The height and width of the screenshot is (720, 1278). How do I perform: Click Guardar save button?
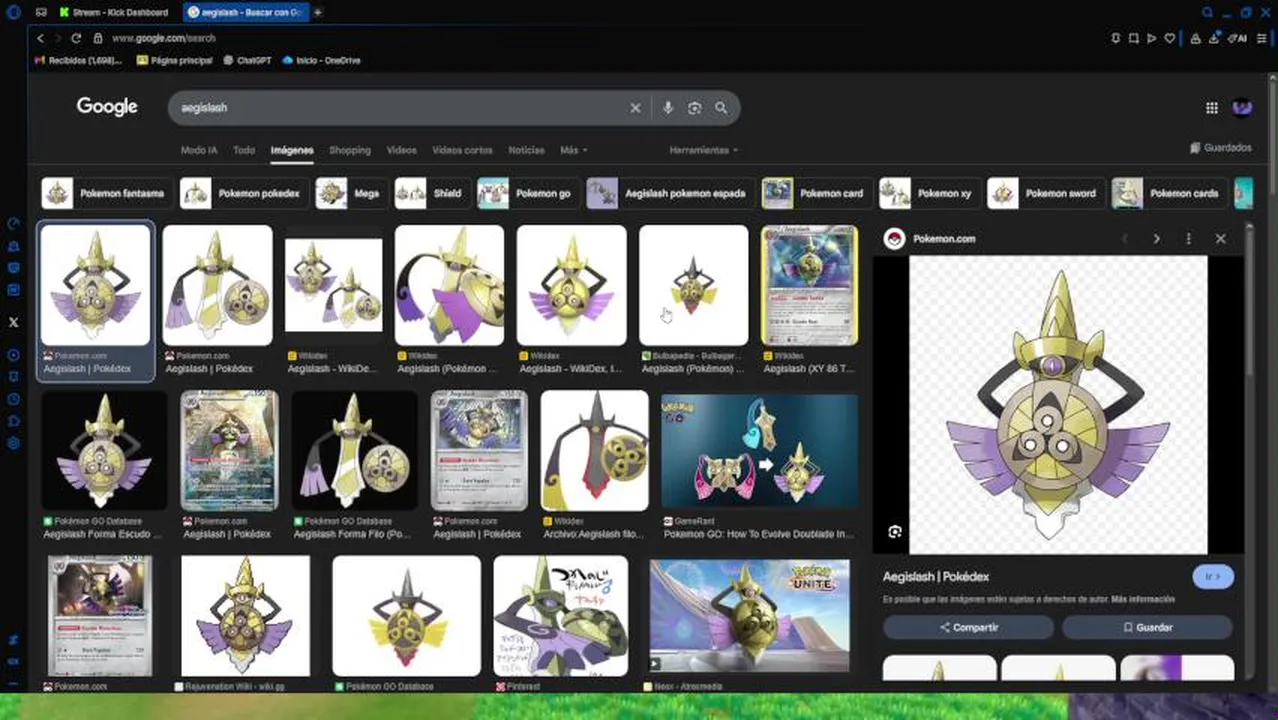coord(1147,628)
